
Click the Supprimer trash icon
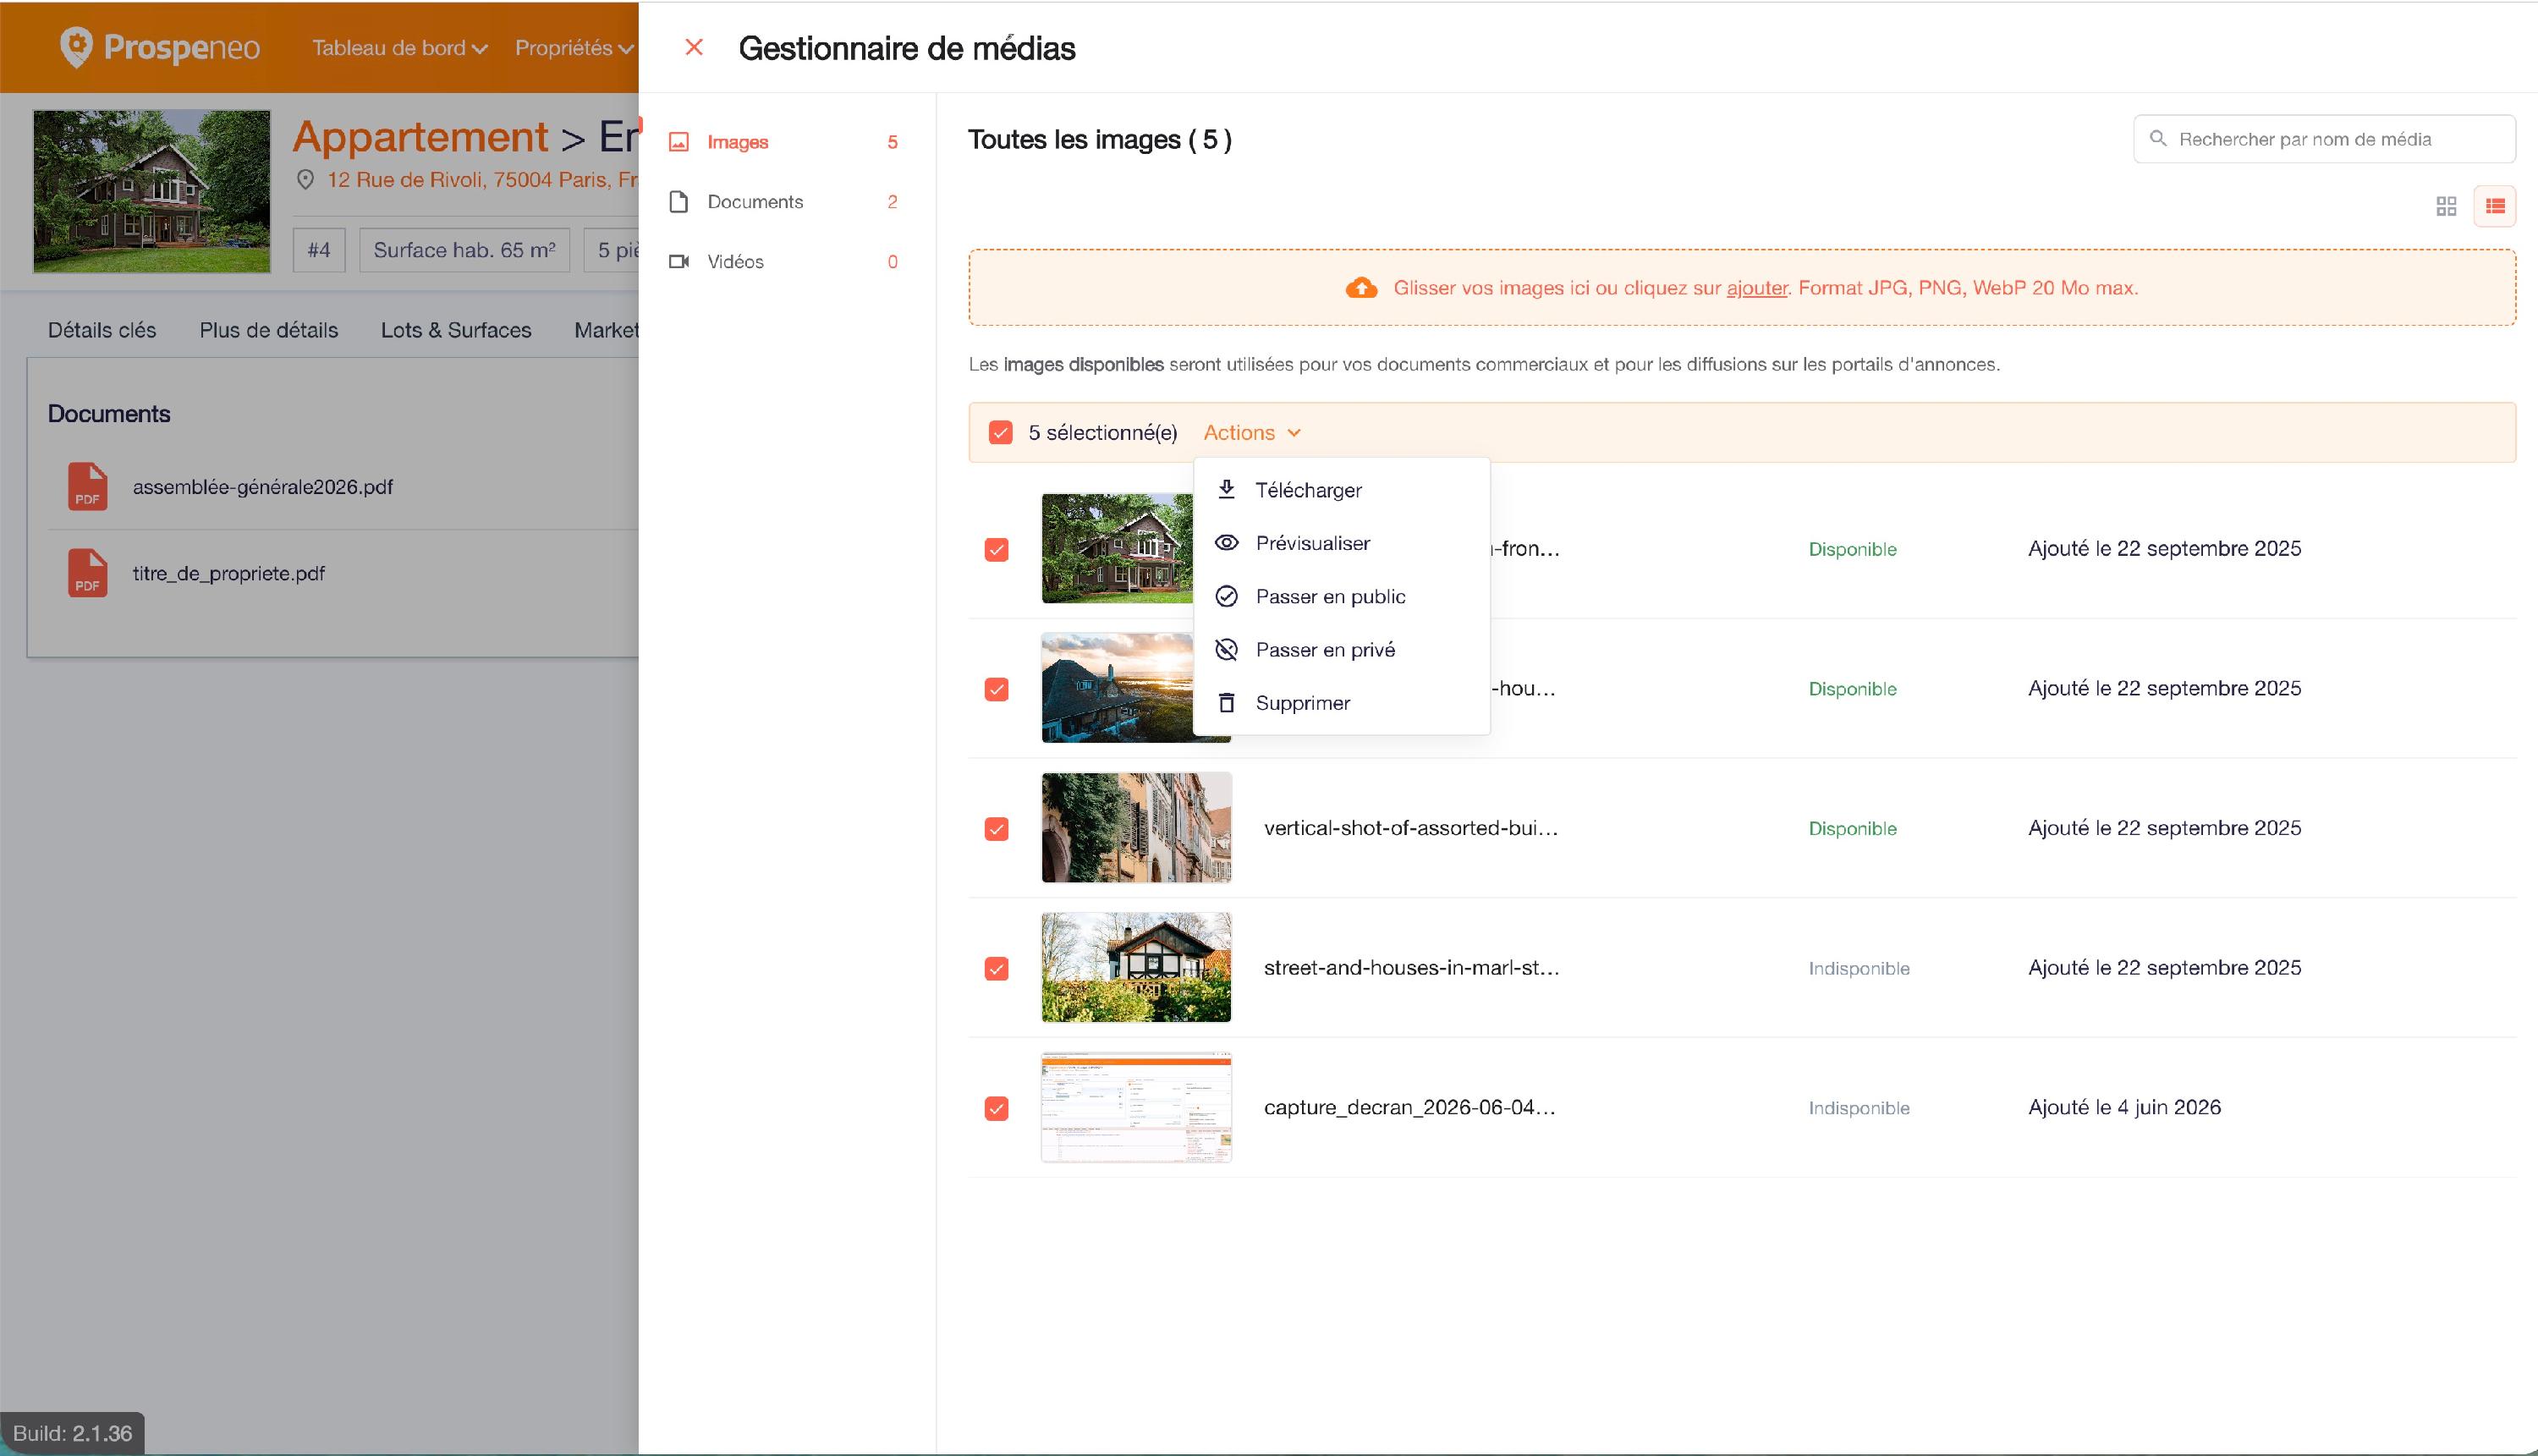(1227, 703)
